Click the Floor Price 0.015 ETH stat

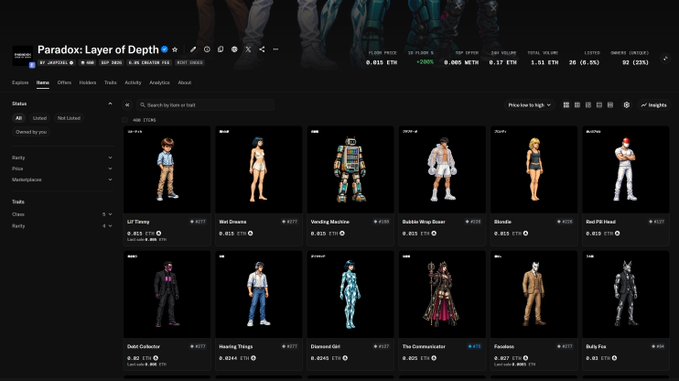(x=381, y=58)
